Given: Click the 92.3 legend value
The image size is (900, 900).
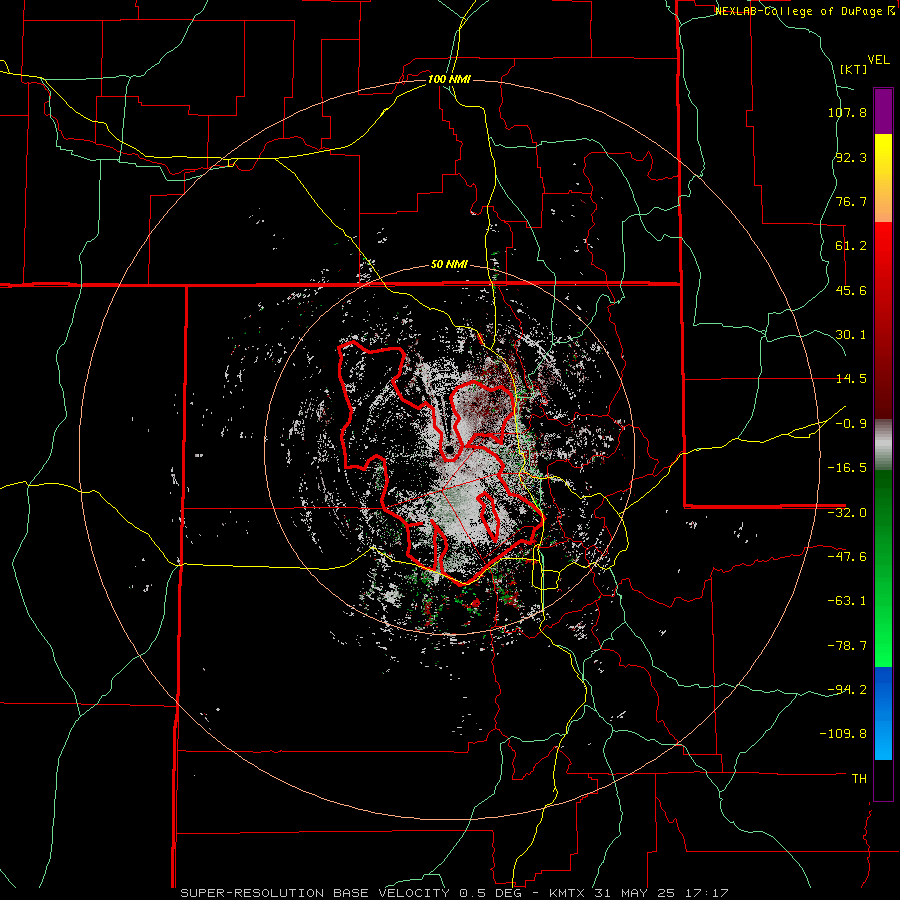Looking at the screenshot, I should coord(851,157).
